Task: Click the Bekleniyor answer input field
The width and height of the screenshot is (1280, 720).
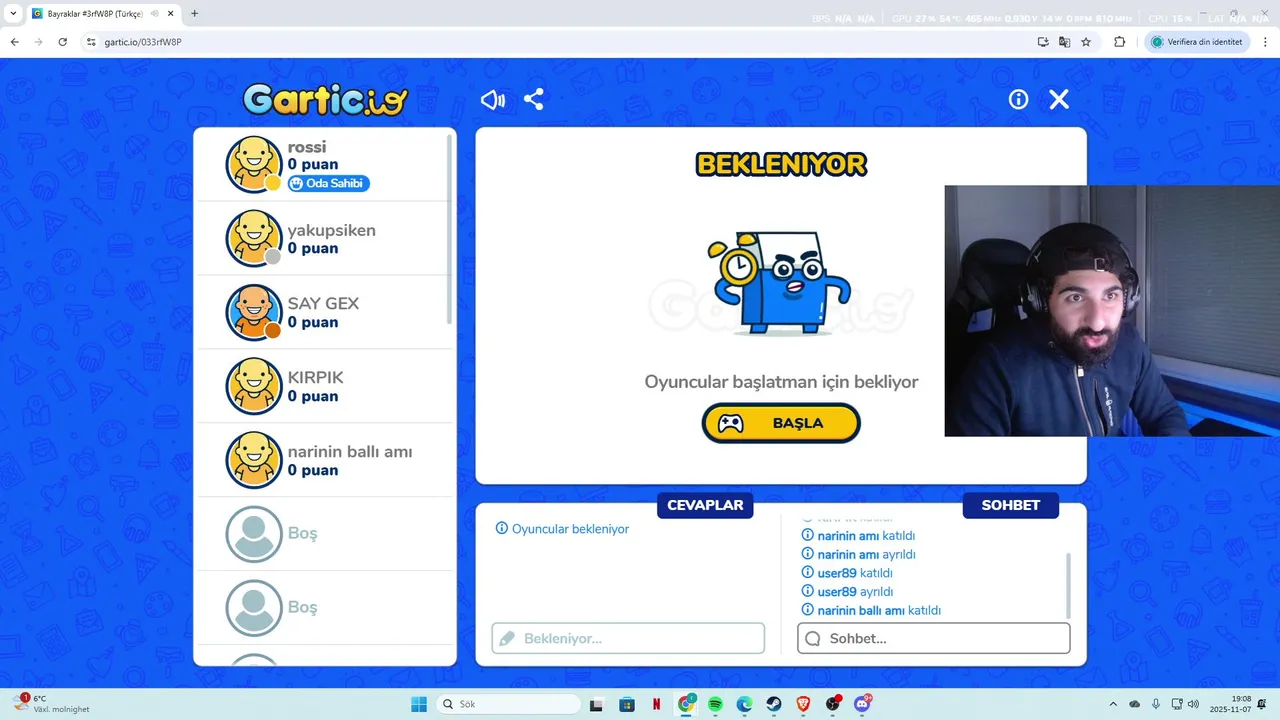Action: point(628,638)
